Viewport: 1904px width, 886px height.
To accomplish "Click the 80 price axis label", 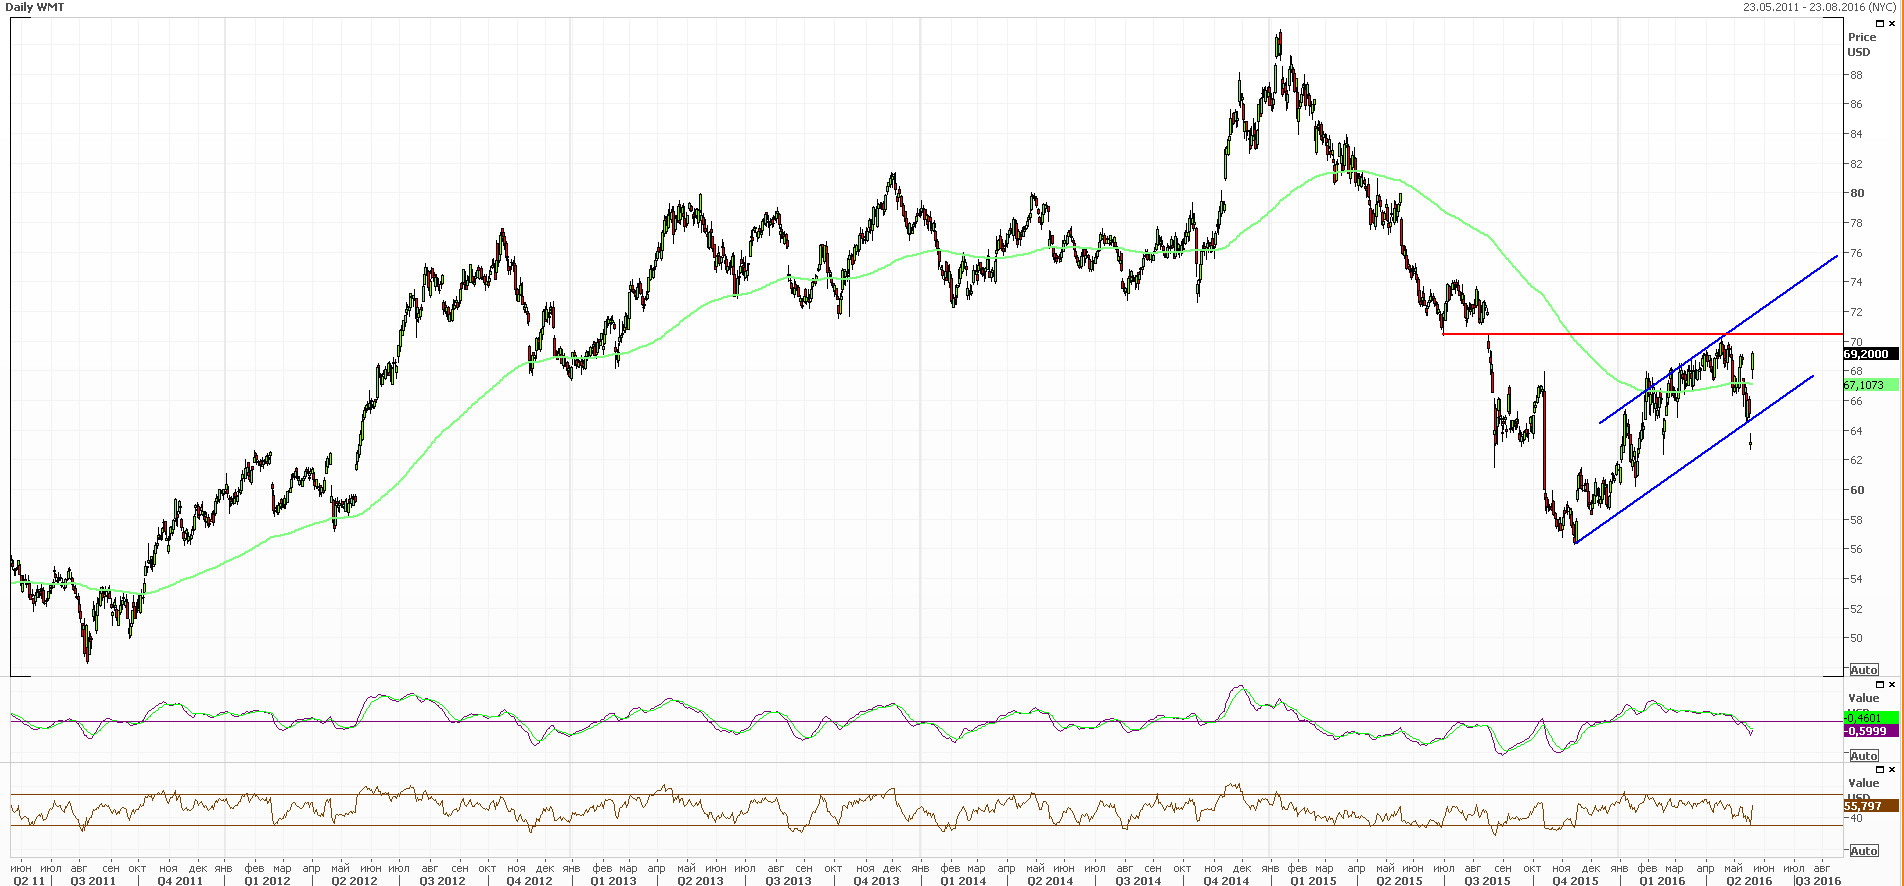I will [1856, 193].
